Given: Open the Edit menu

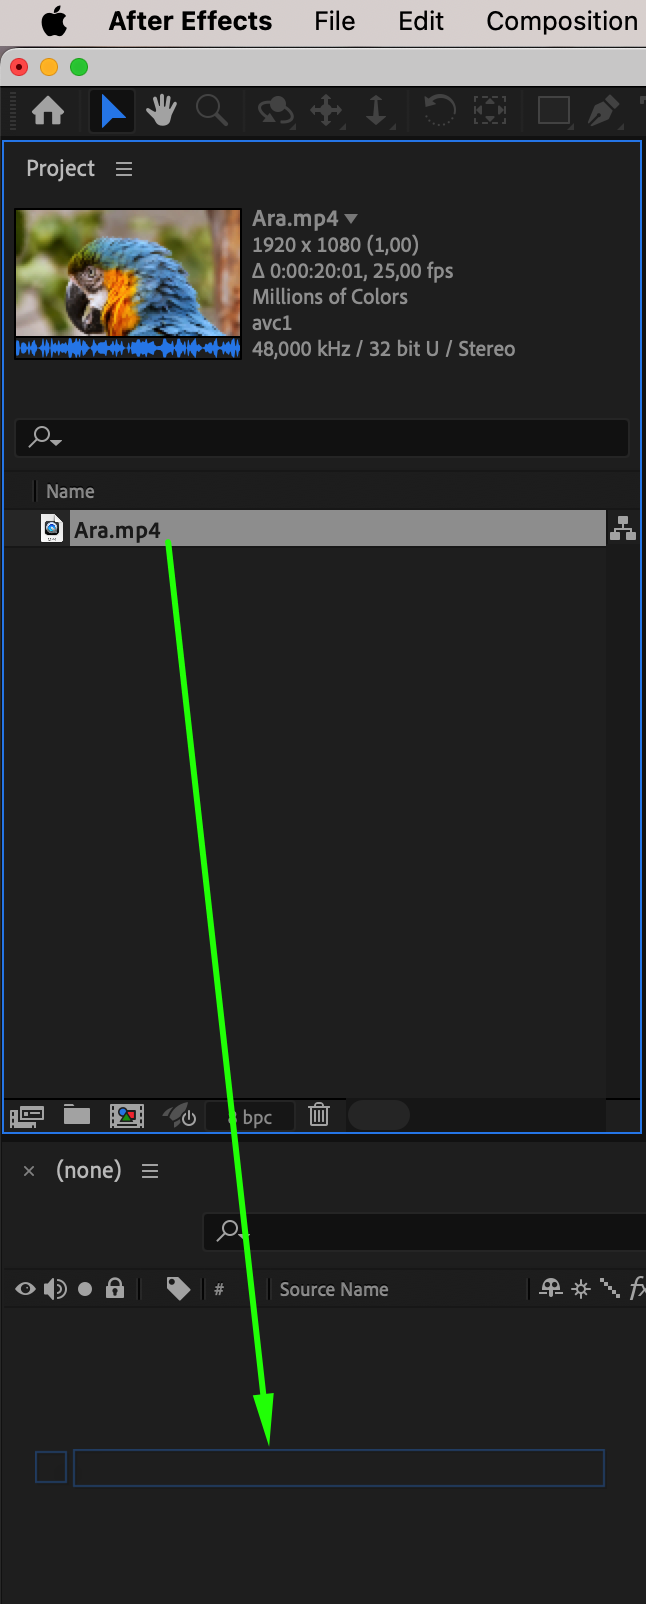Looking at the screenshot, I should 421,21.
